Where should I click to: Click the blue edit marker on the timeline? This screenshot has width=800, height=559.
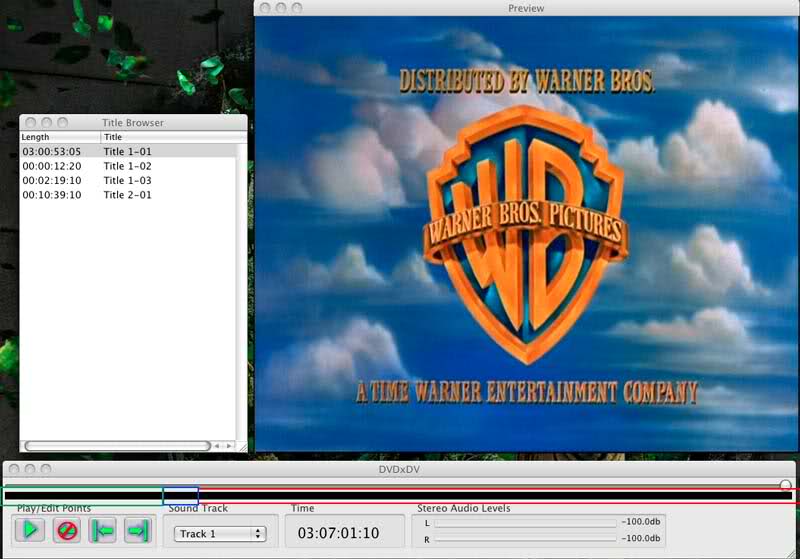[180, 496]
